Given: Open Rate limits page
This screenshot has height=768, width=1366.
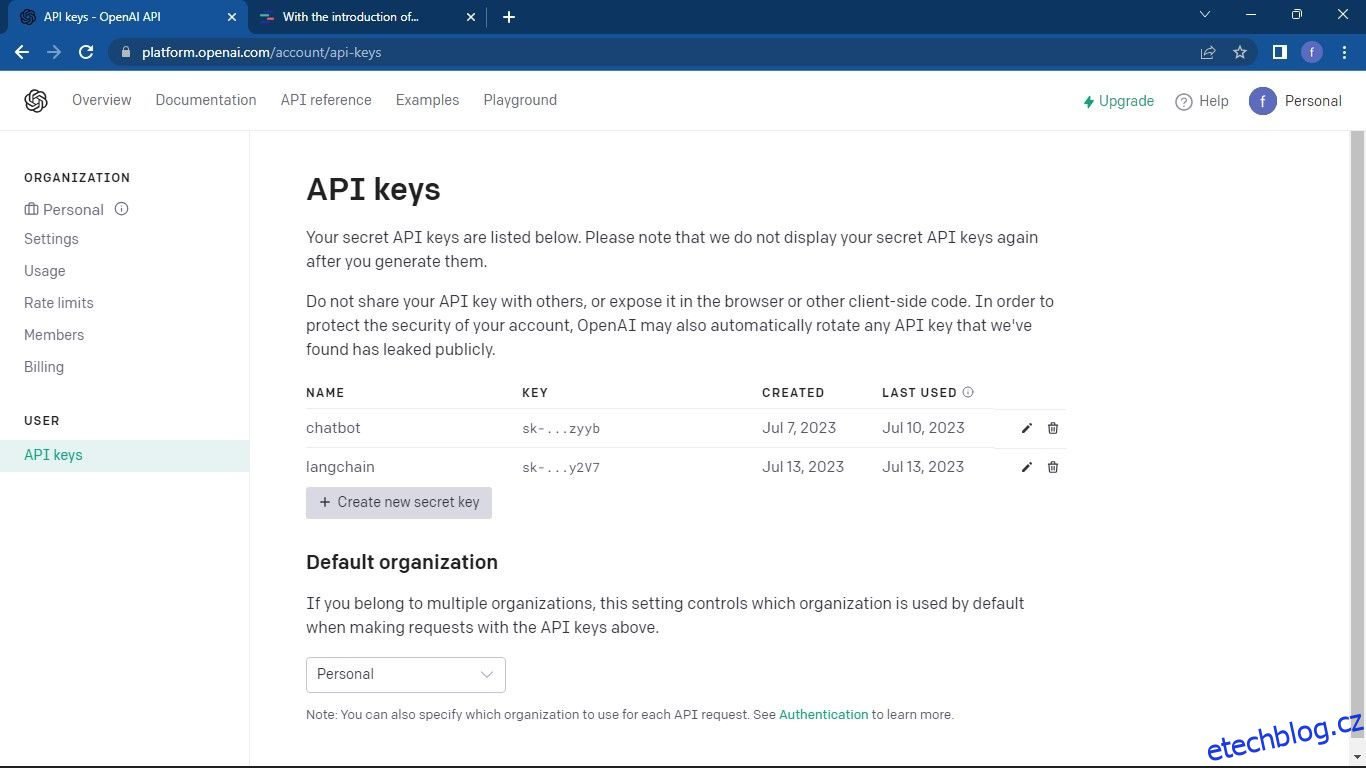Looking at the screenshot, I should (59, 303).
